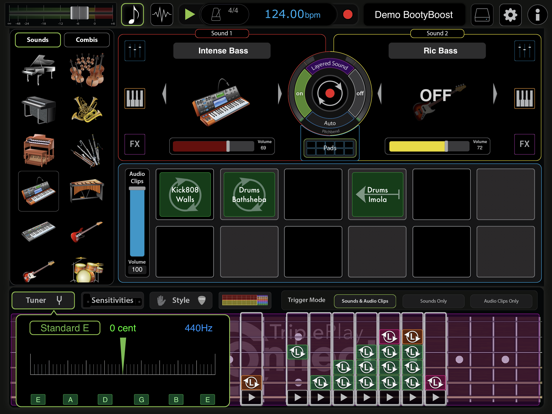
Task: Go to next Sound 1 instrument arrow
Action: pos(280,94)
